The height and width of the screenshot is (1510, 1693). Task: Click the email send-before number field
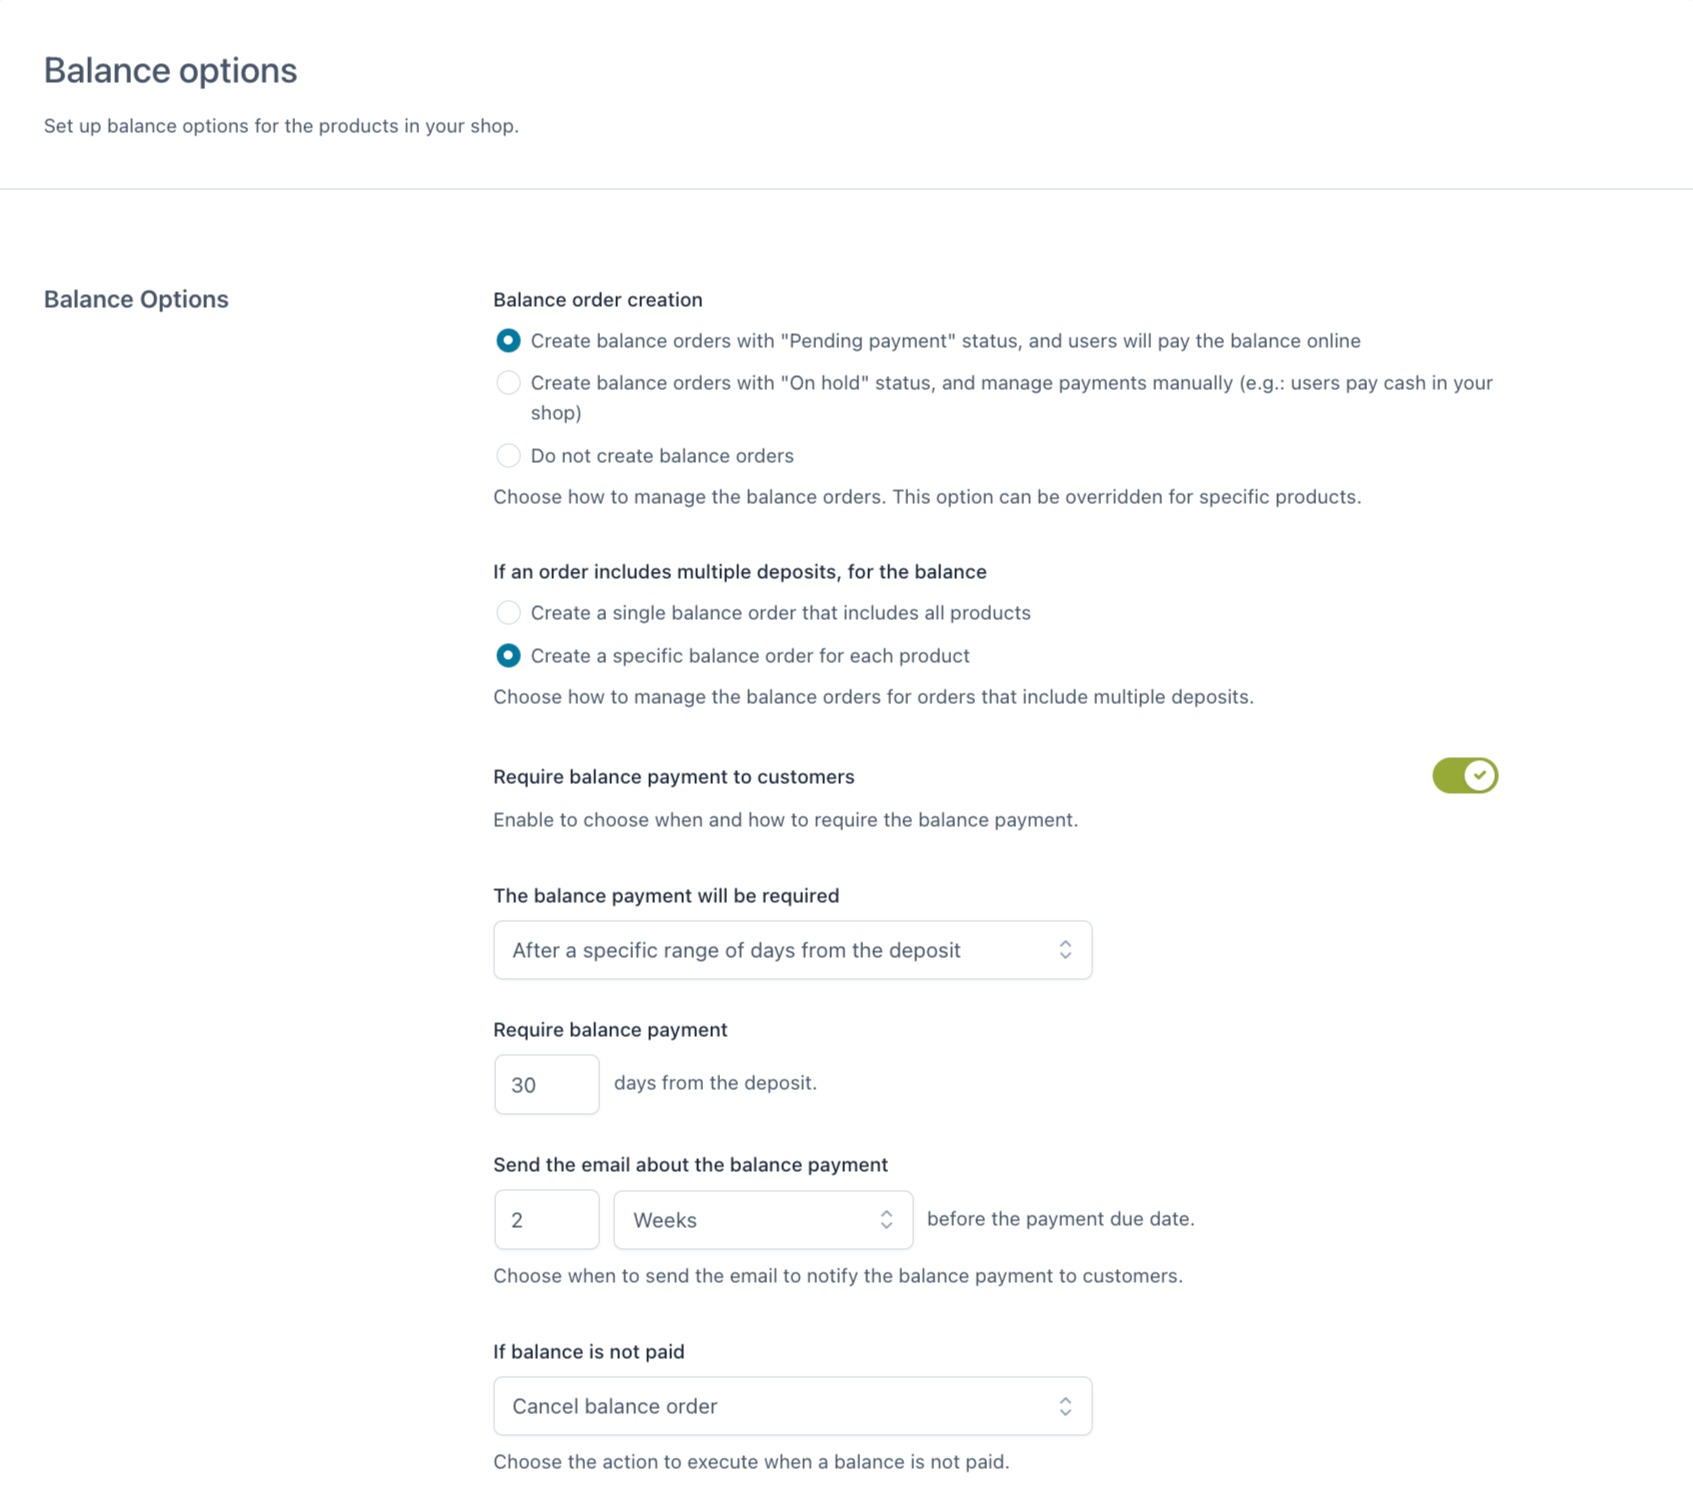coord(546,1220)
